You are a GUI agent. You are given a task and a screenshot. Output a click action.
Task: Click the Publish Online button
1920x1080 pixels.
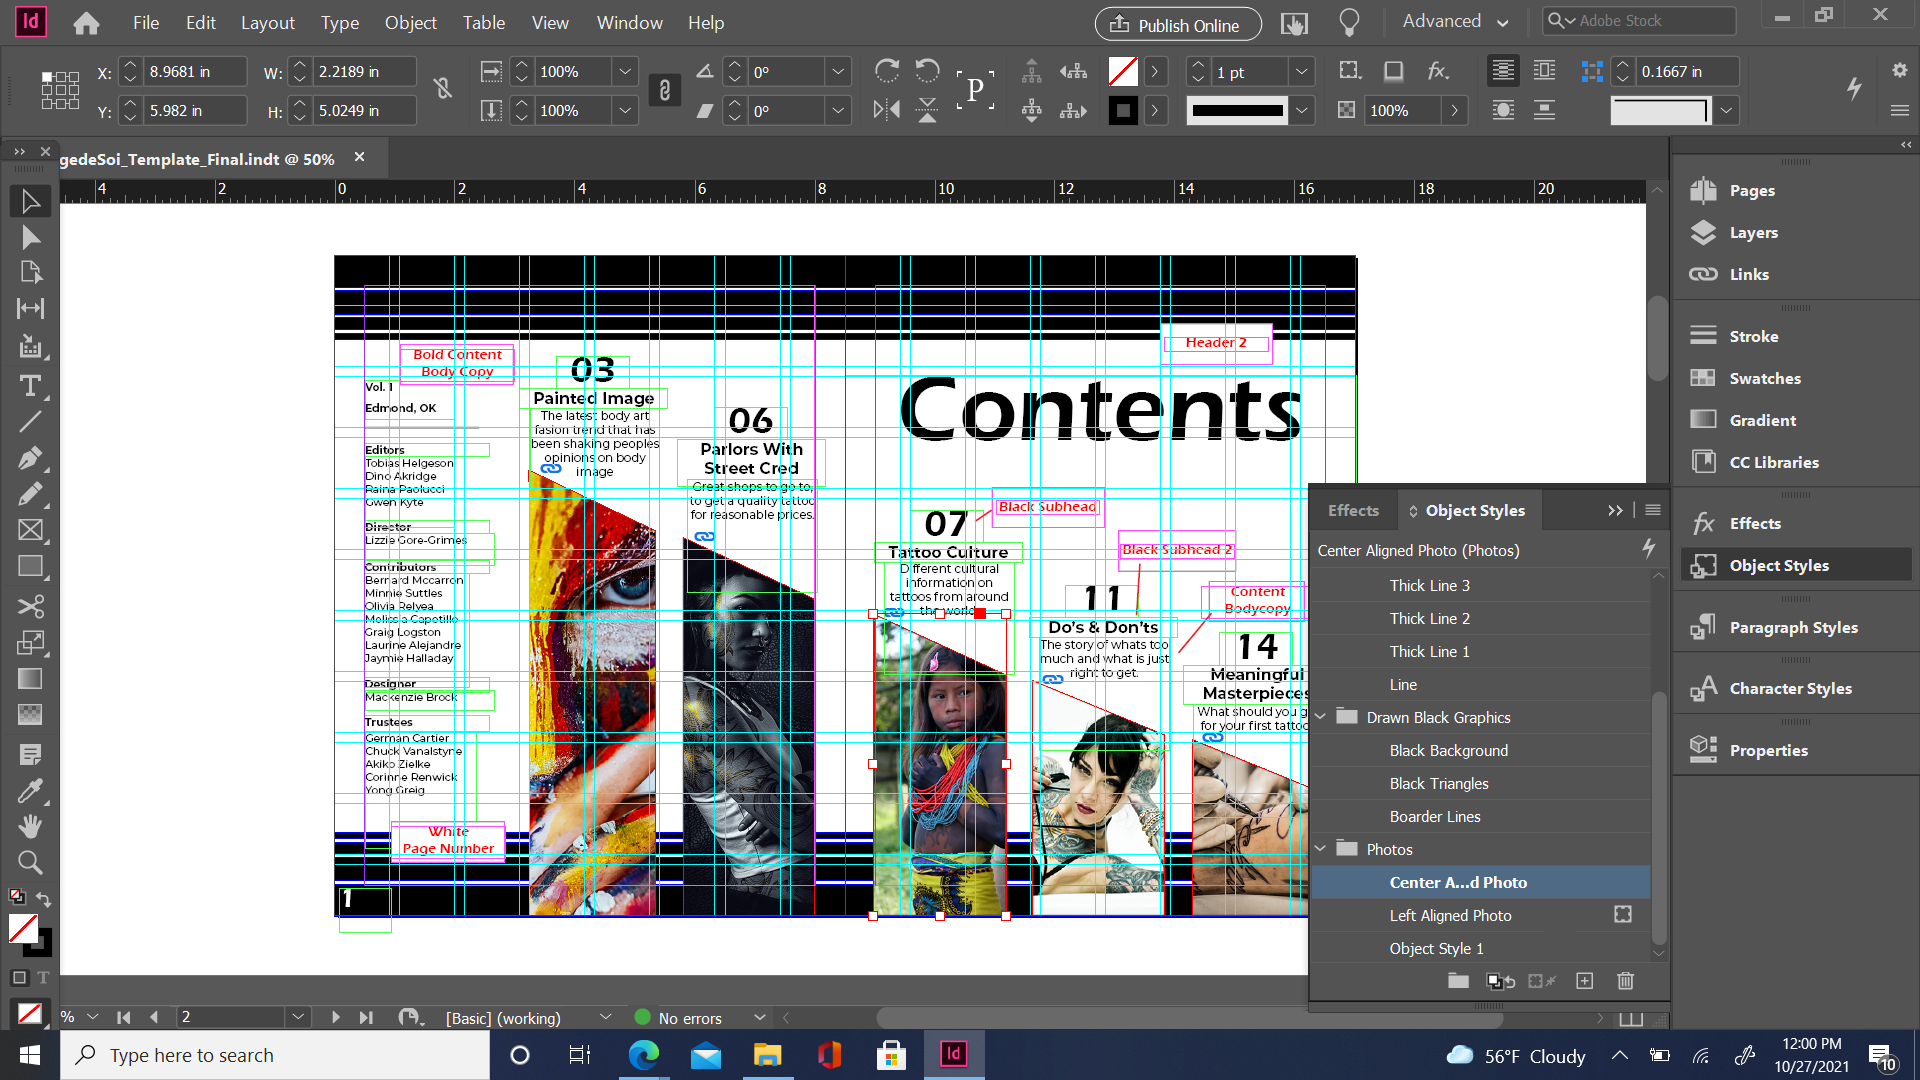pyautogui.click(x=1177, y=24)
